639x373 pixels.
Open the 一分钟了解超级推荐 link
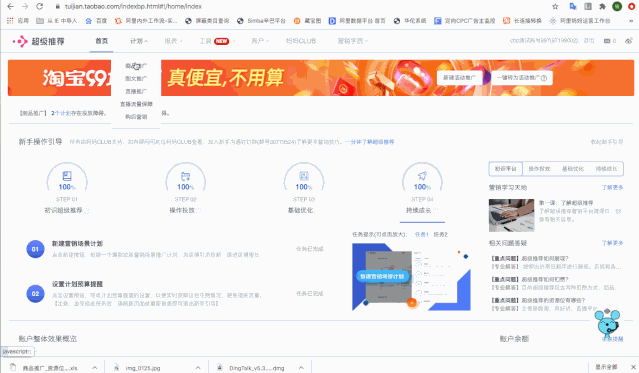370,142
